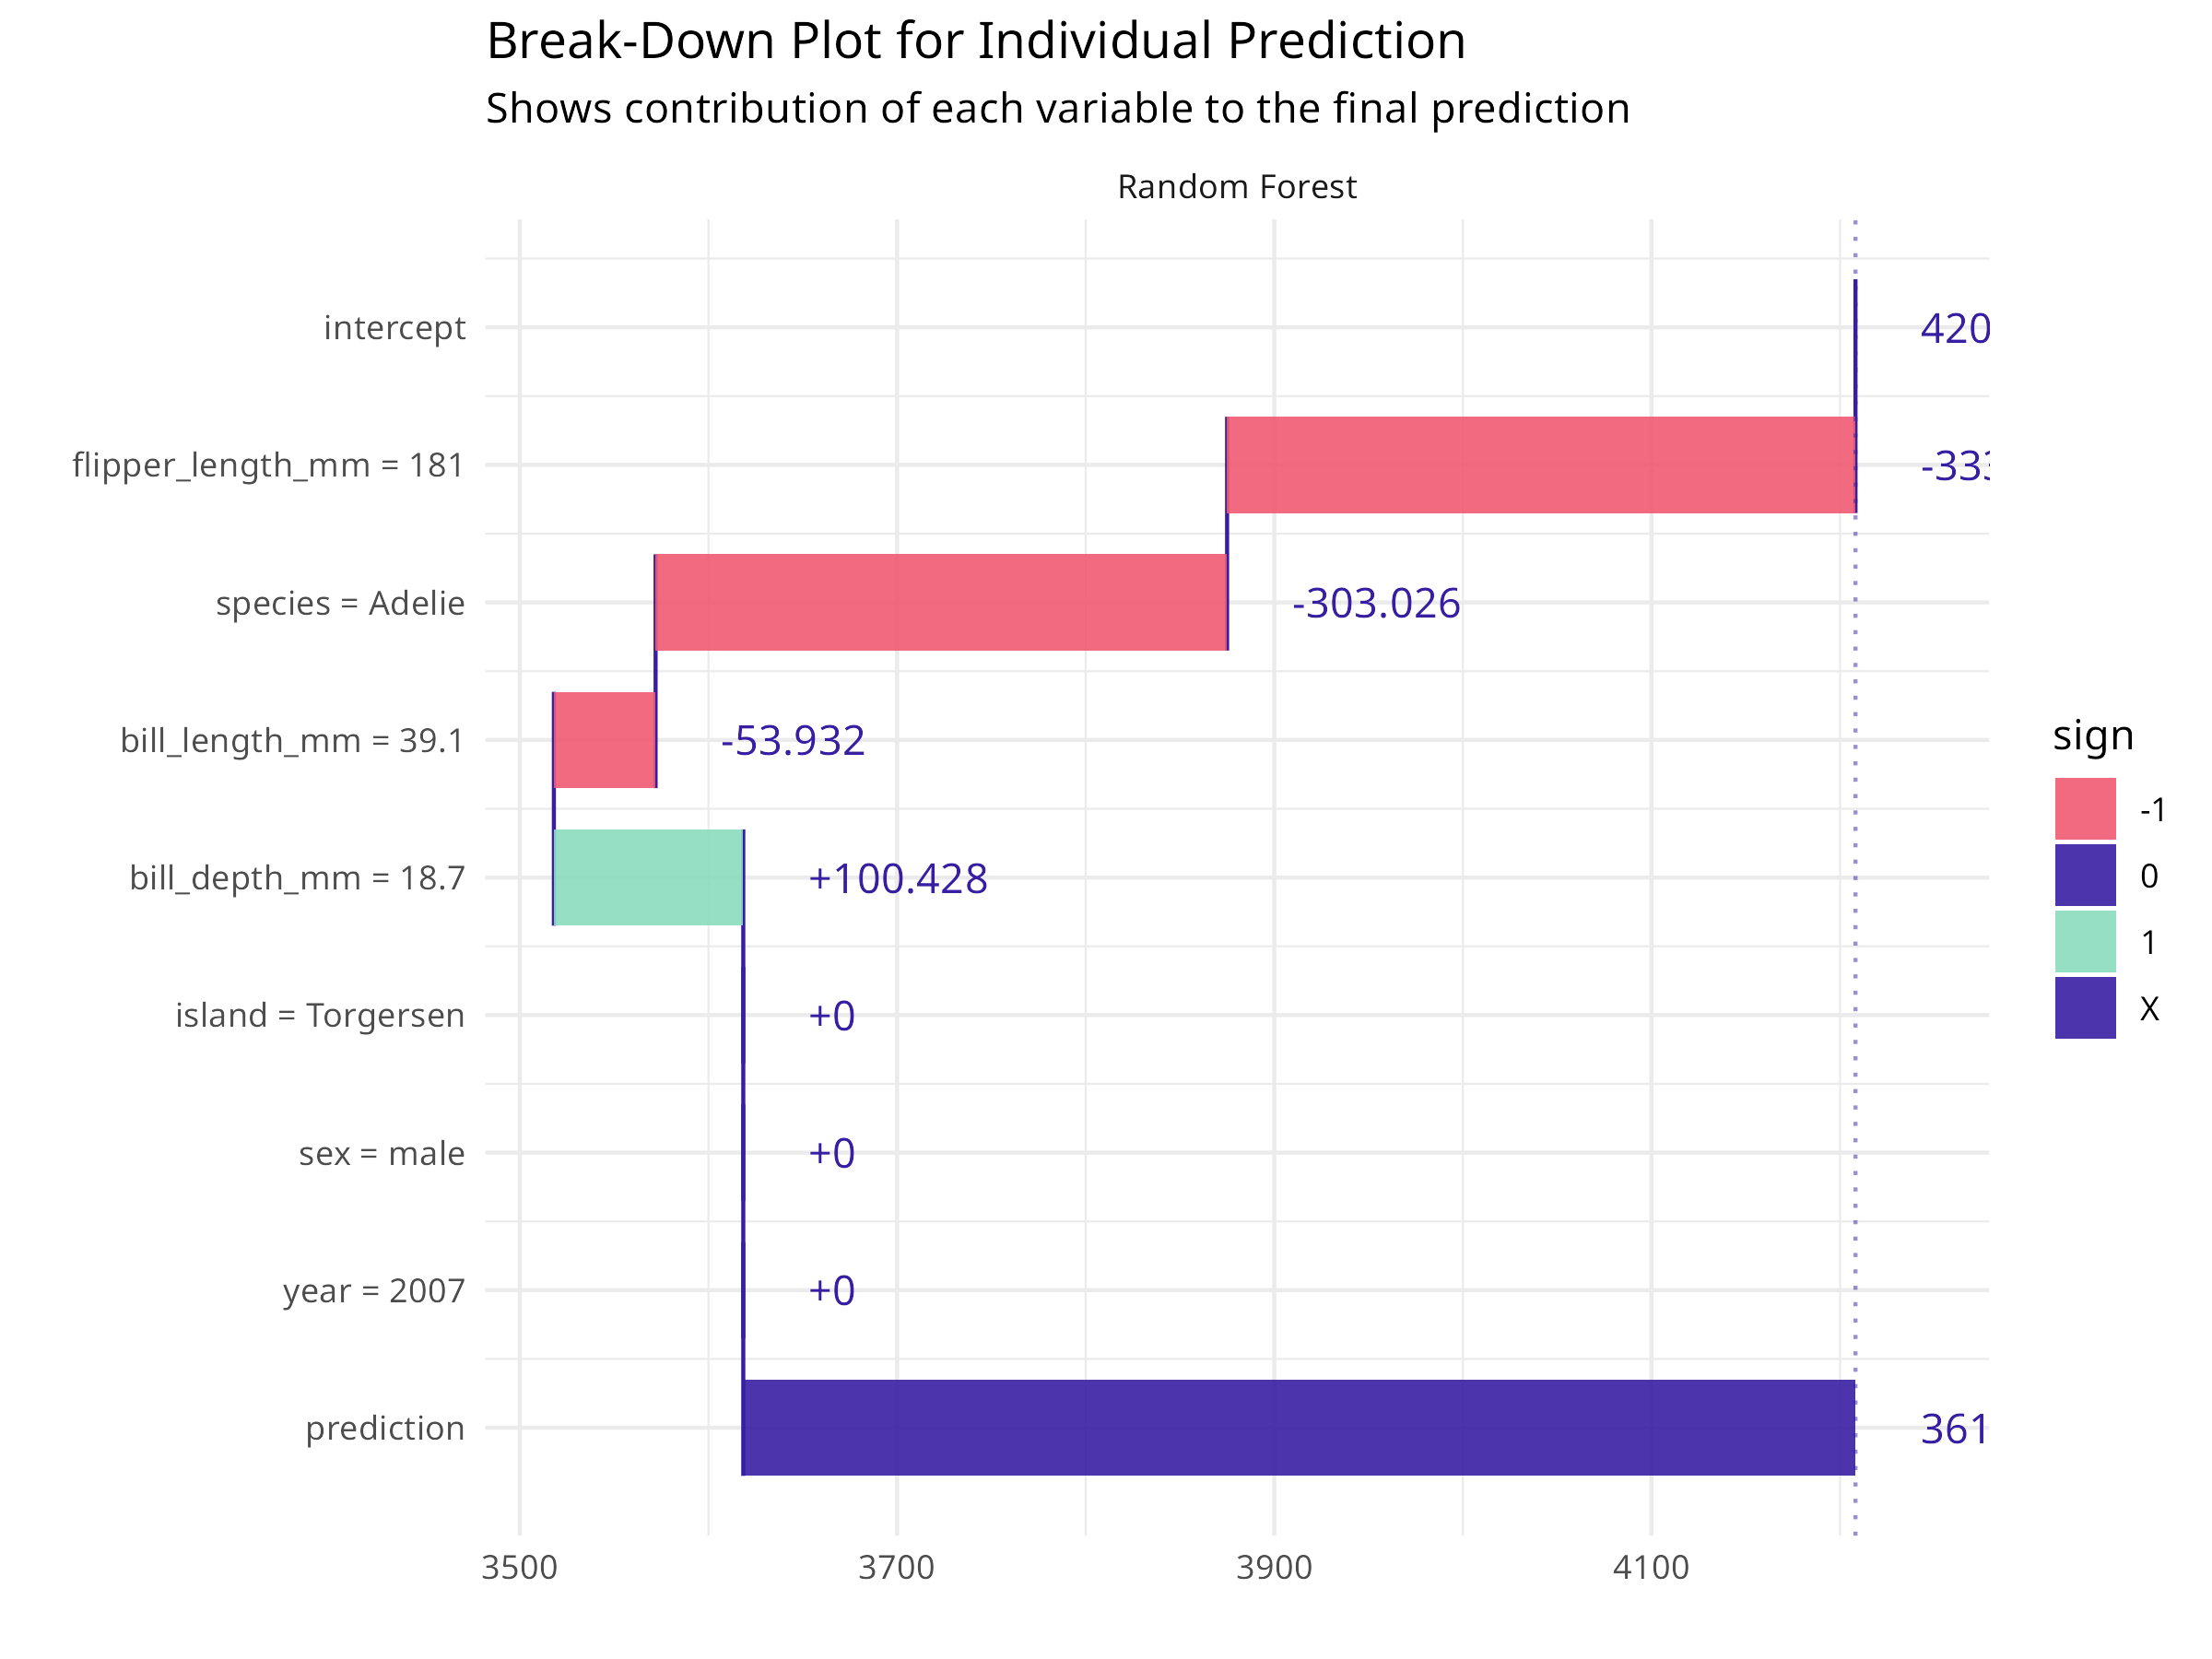Click the green bill_depth_mm bar
This screenshot has height=1659, width=2212.
click(x=648, y=877)
